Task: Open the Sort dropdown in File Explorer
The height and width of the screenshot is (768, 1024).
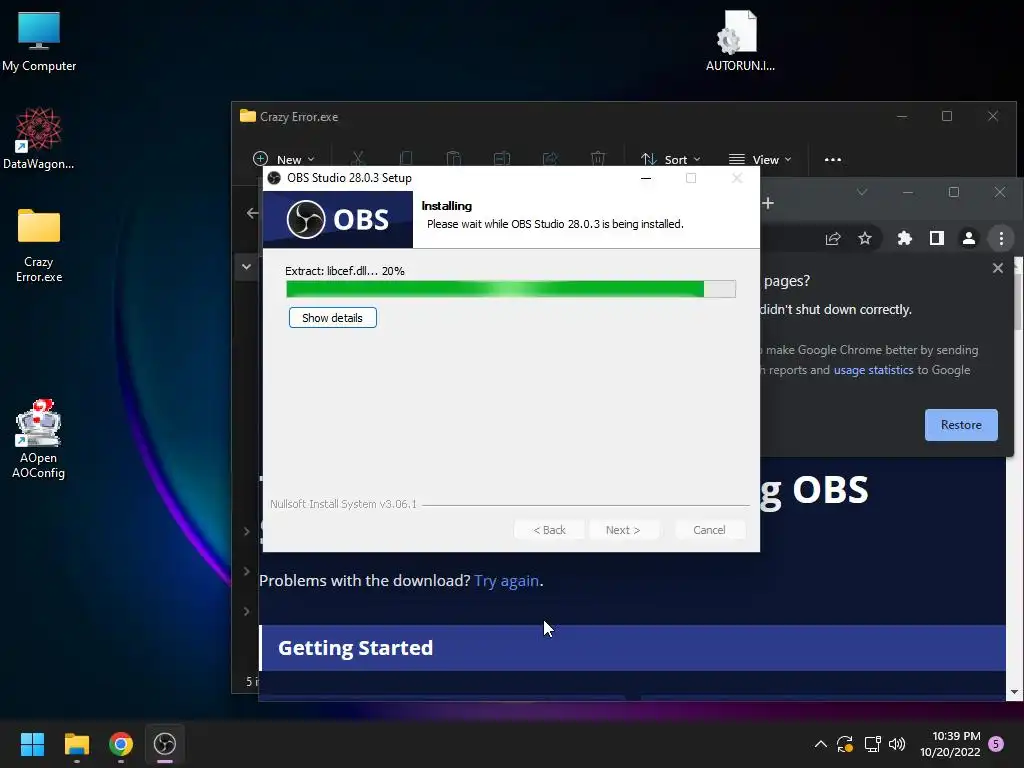Action: [671, 159]
